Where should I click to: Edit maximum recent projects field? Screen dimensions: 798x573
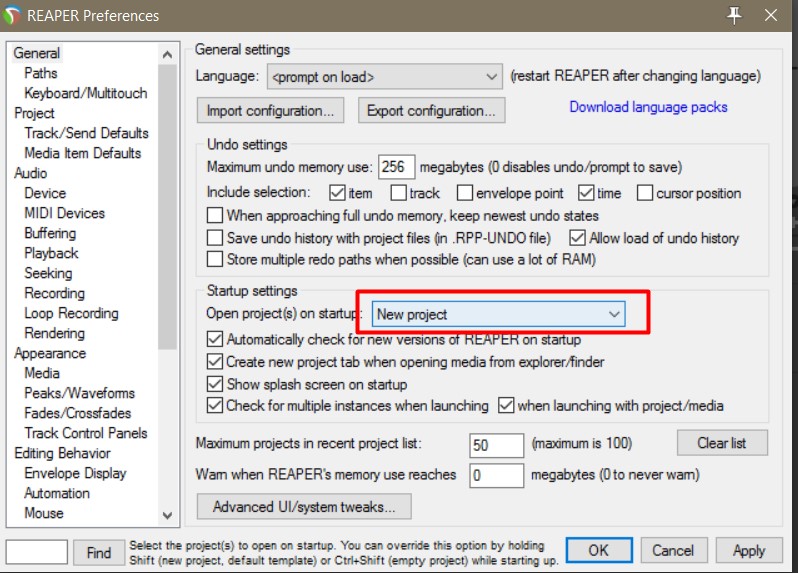click(496, 445)
